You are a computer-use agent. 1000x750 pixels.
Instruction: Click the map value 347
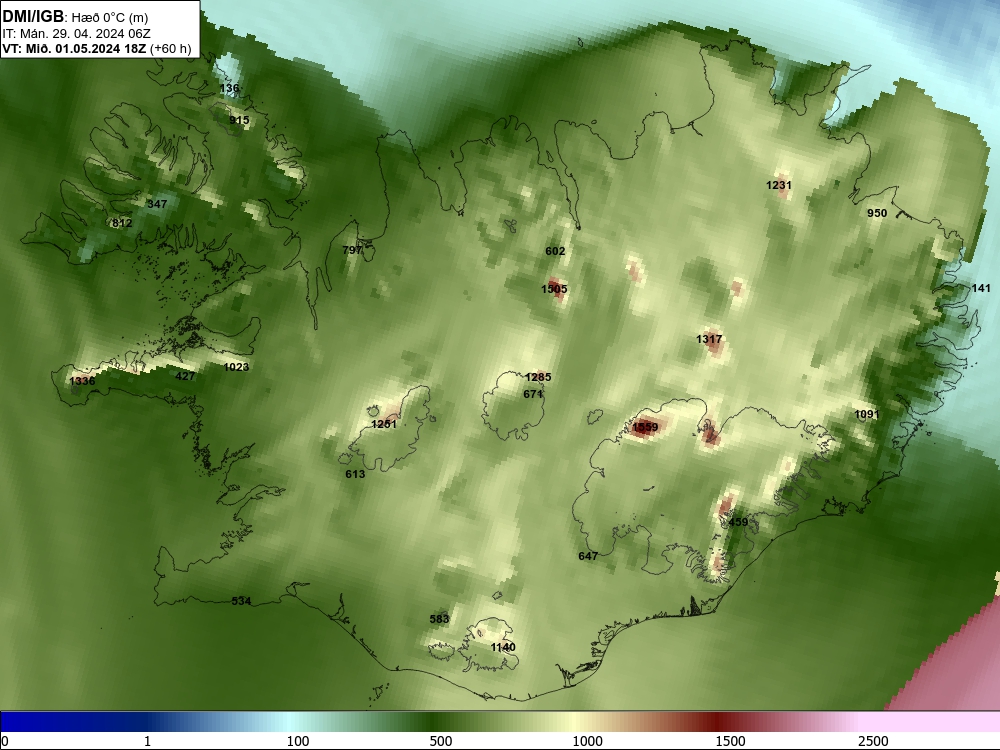pos(157,204)
